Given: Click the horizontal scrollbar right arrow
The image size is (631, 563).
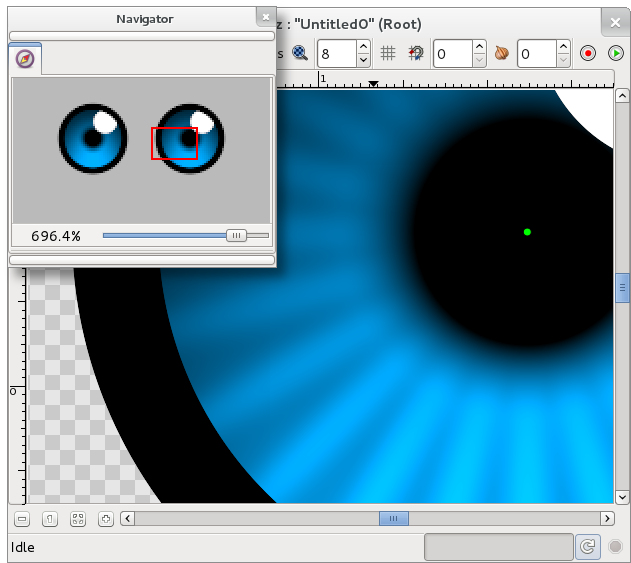Looking at the screenshot, I should click(607, 518).
